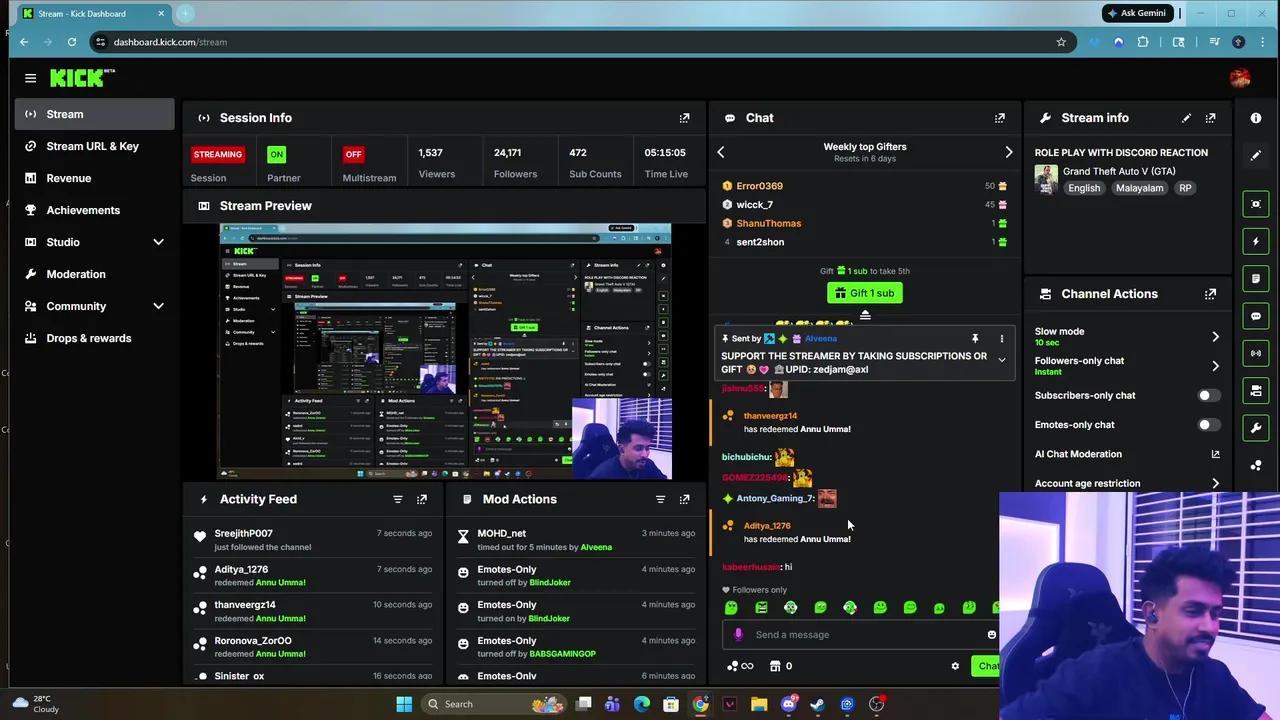Unpin the pinned chat message
Viewport: 1280px width, 720px height.
tap(975, 339)
